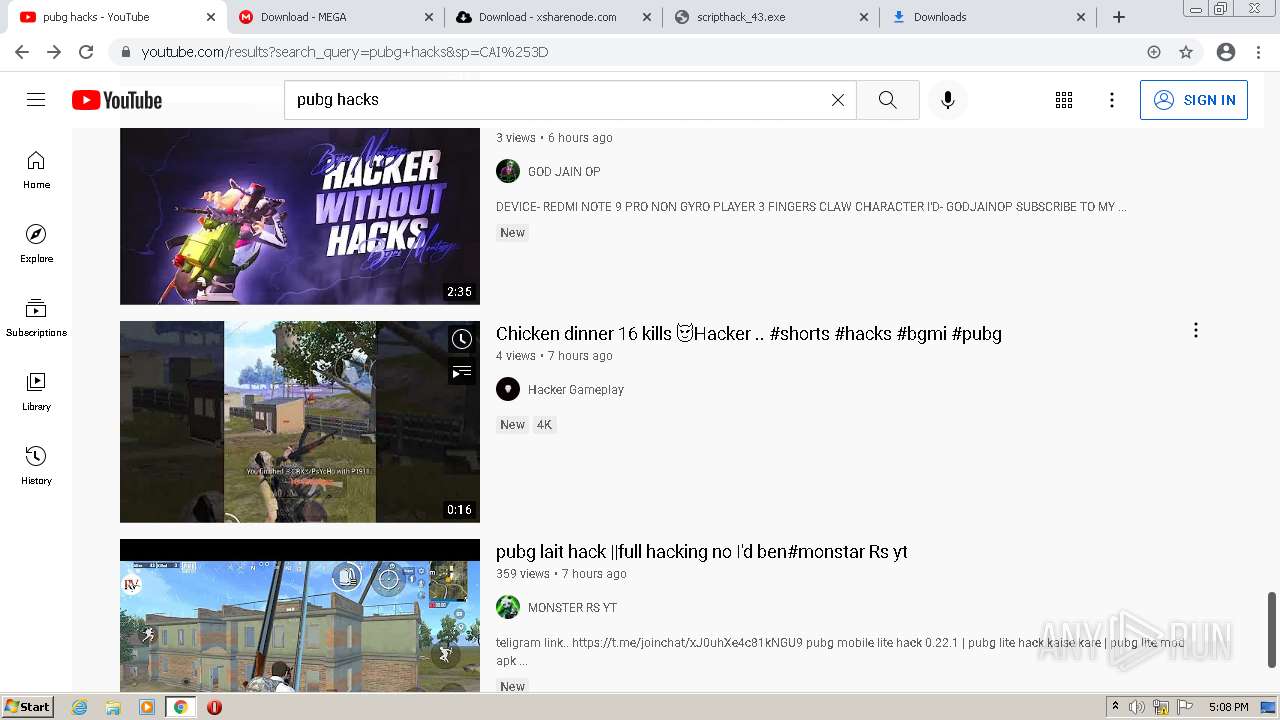Open GOD JAIN OP channel avatar
The width and height of the screenshot is (1280, 720).
508,171
